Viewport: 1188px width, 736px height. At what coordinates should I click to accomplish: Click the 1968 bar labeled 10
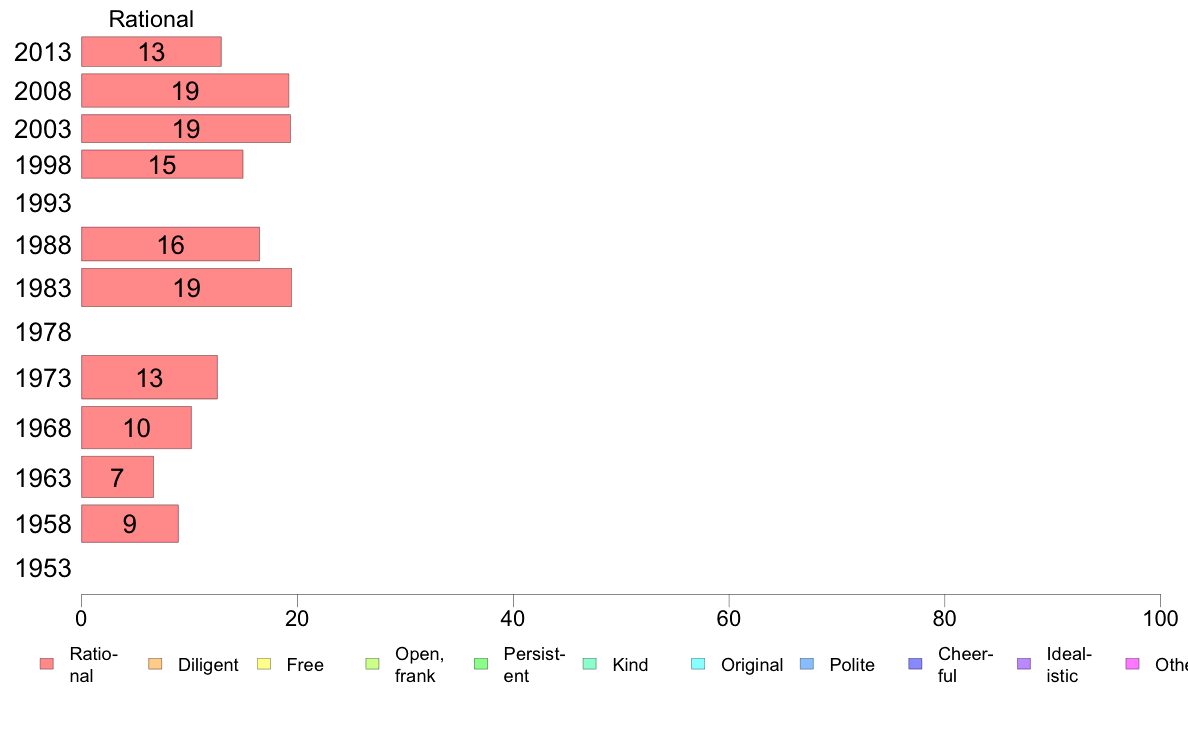pyautogui.click(x=136, y=428)
